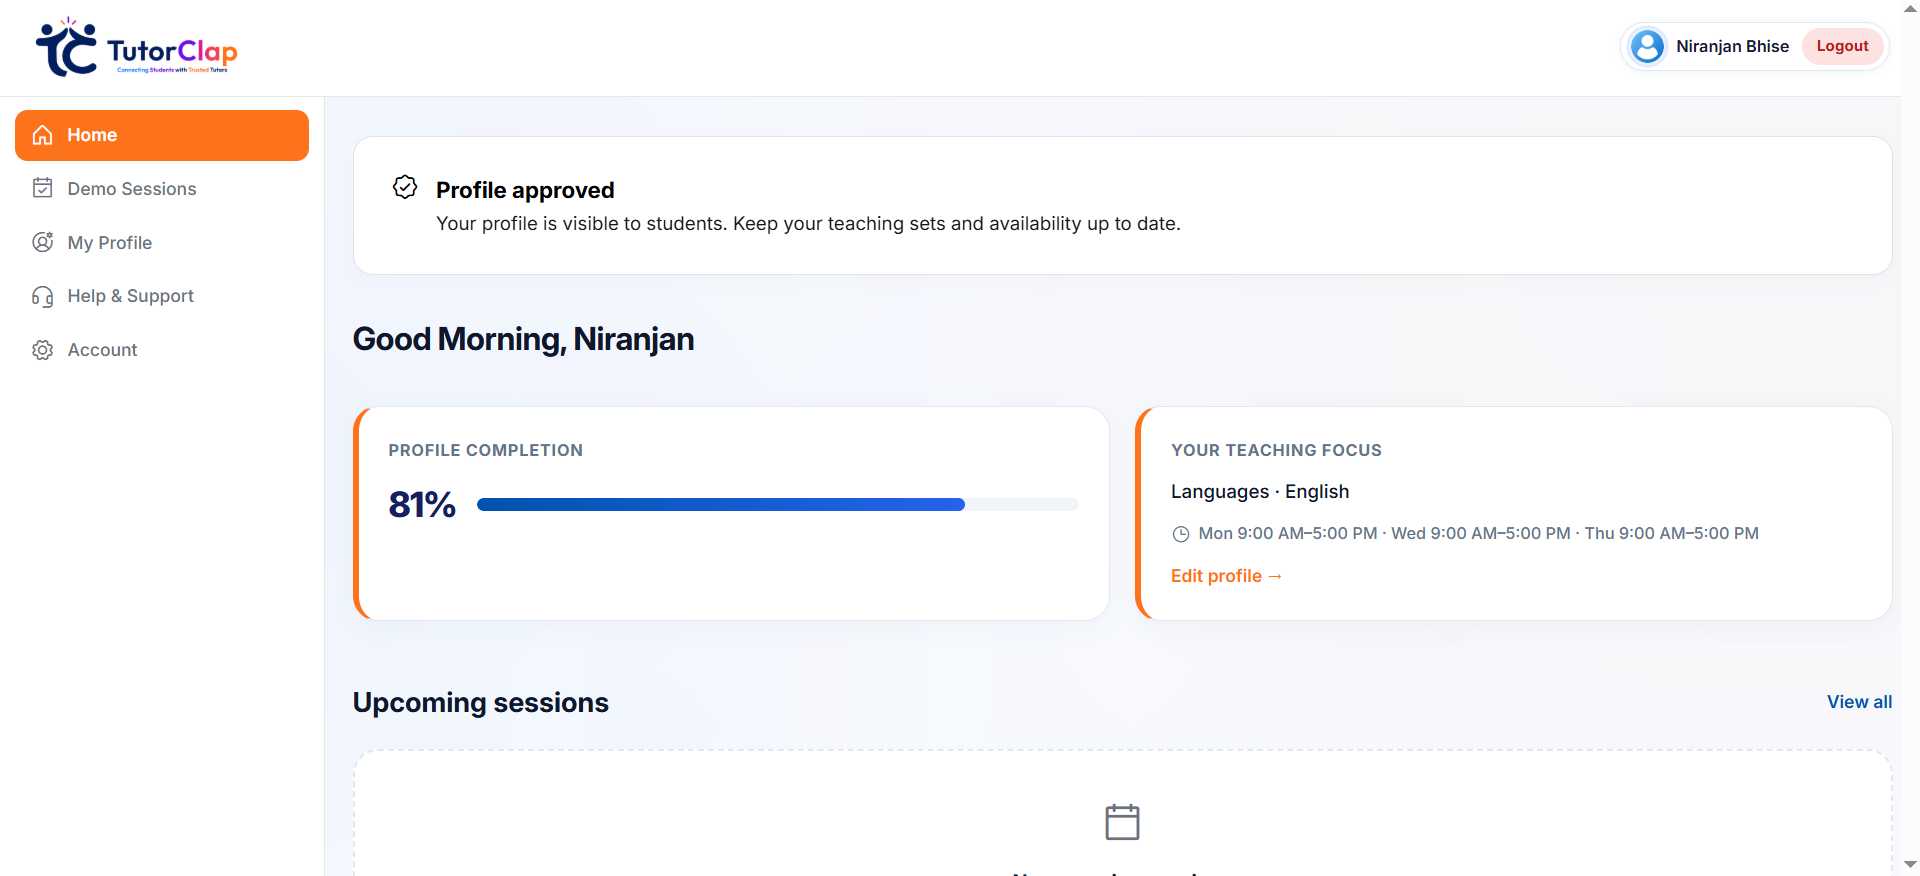The image size is (1920, 876).
Task: Log out using the Logout button
Action: pos(1842,46)
